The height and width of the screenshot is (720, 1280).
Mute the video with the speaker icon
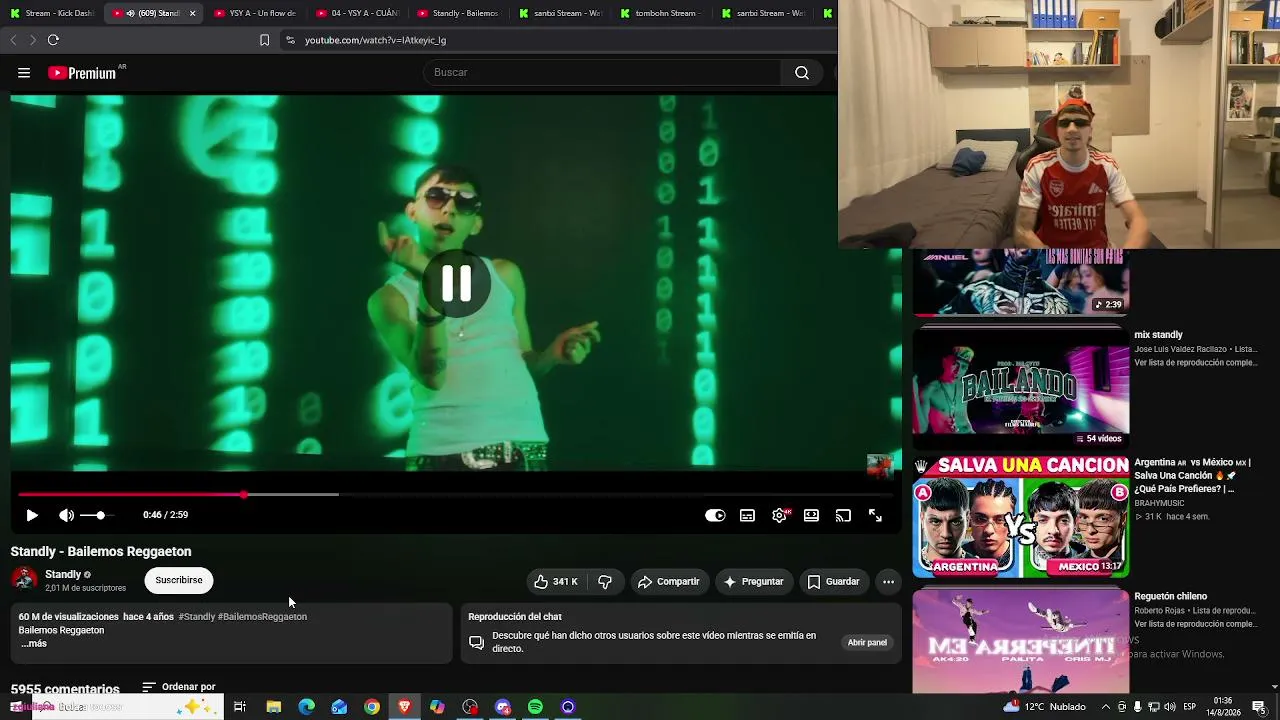[x=66, y=515]
